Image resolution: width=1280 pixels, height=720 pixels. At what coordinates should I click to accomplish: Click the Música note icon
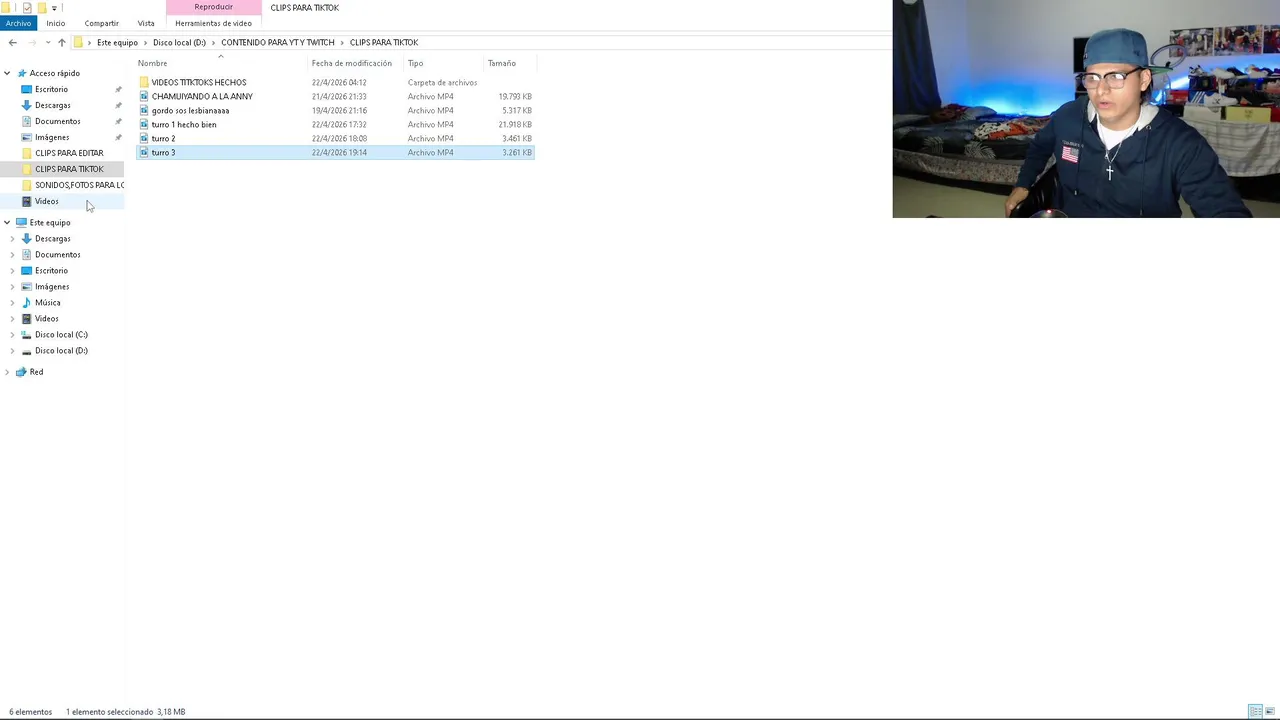click(x=26, y=302)
